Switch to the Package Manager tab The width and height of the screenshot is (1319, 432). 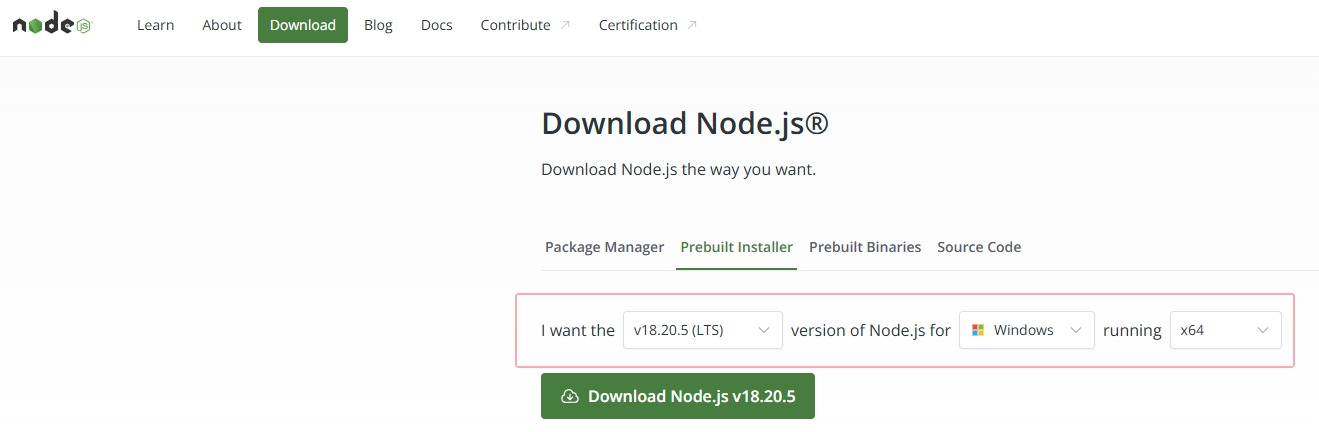click(x=604, y=247)
